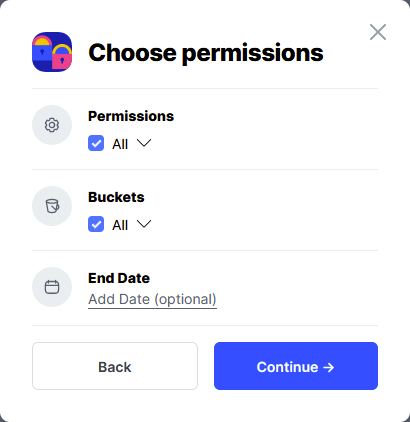The width and height of the screenshot is (410, 422).
Task: Click the blue padlock in the logo
Action: pos(42,48)
